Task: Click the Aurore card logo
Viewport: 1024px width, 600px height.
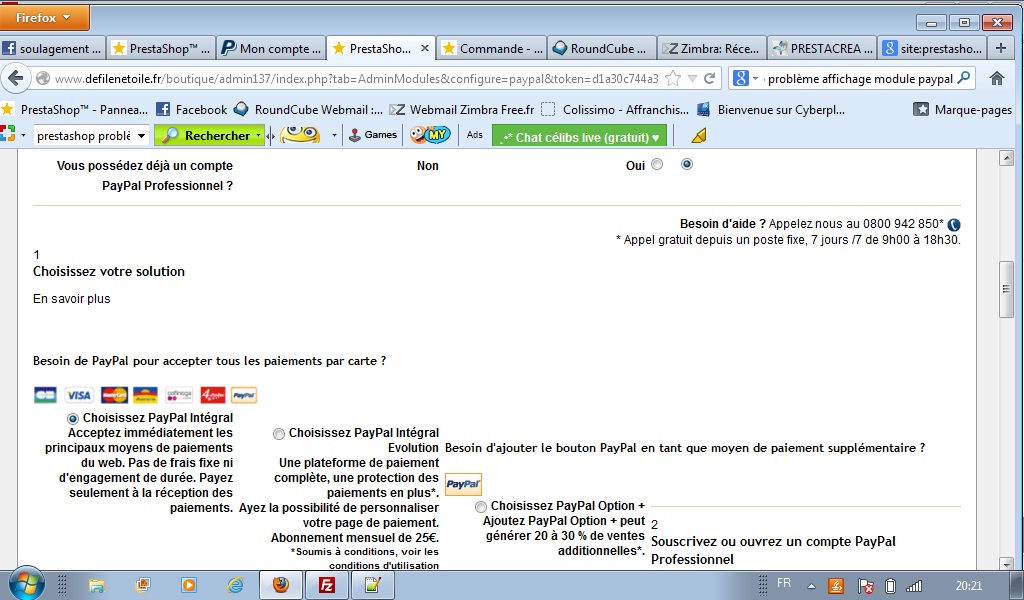Action: point(145,395)
